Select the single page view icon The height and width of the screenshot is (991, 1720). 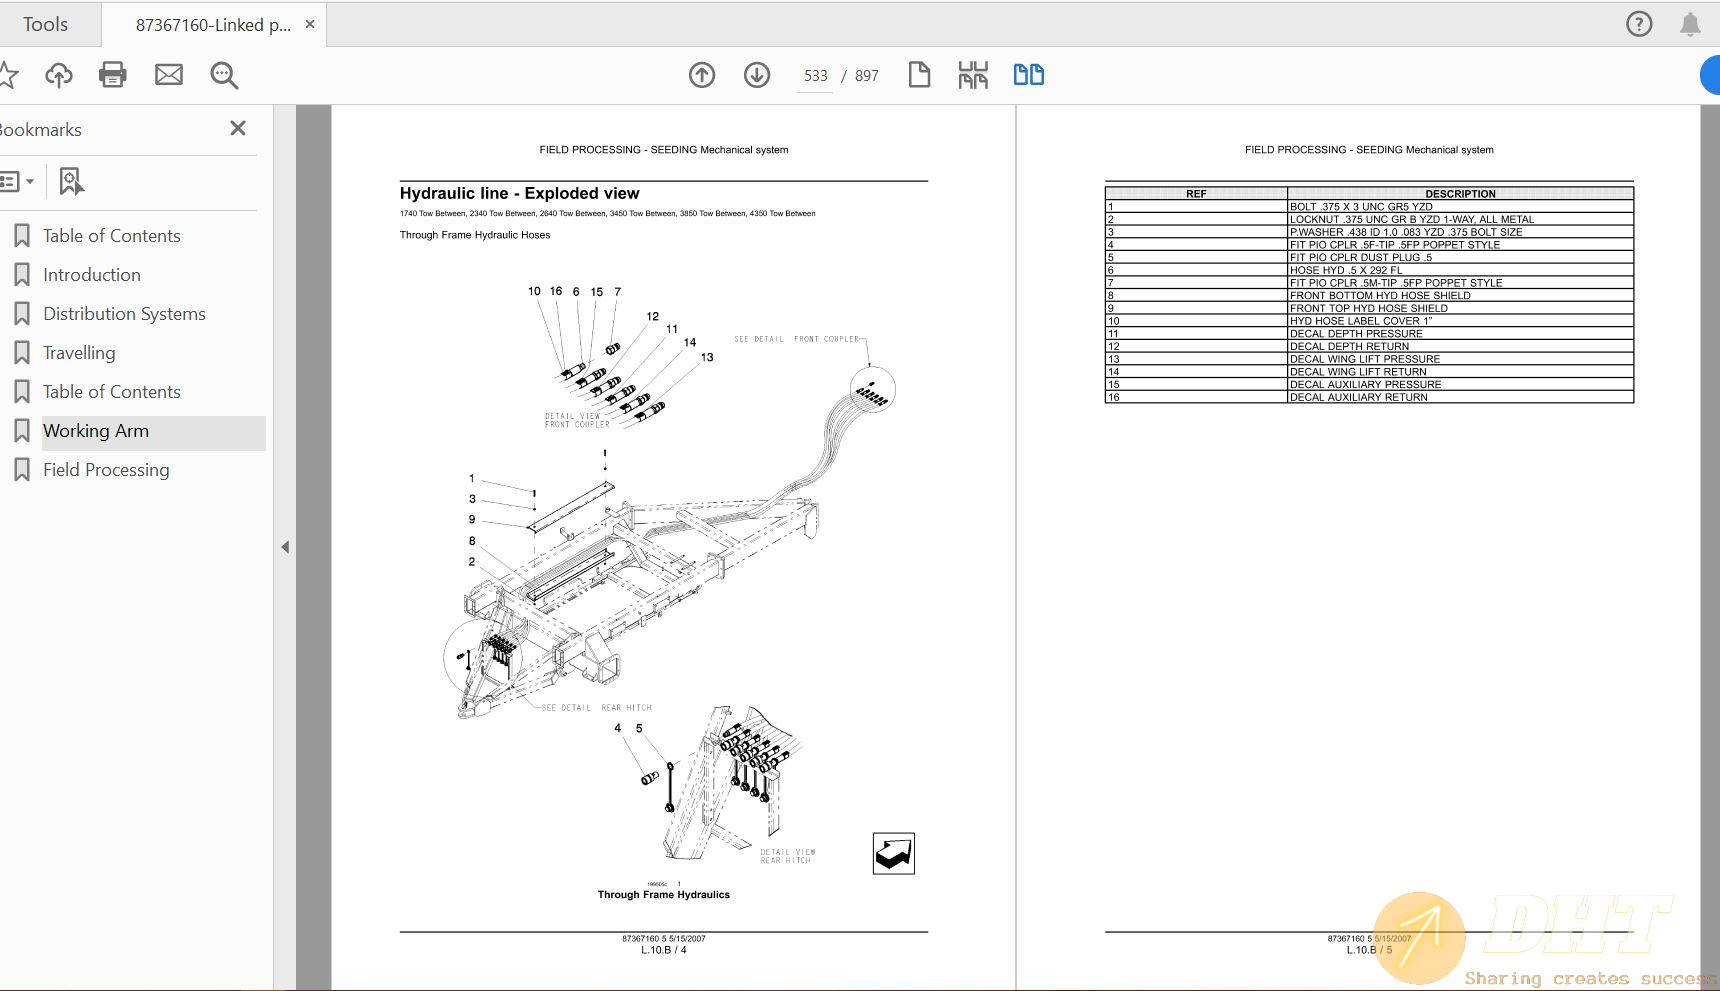[919, 74]
